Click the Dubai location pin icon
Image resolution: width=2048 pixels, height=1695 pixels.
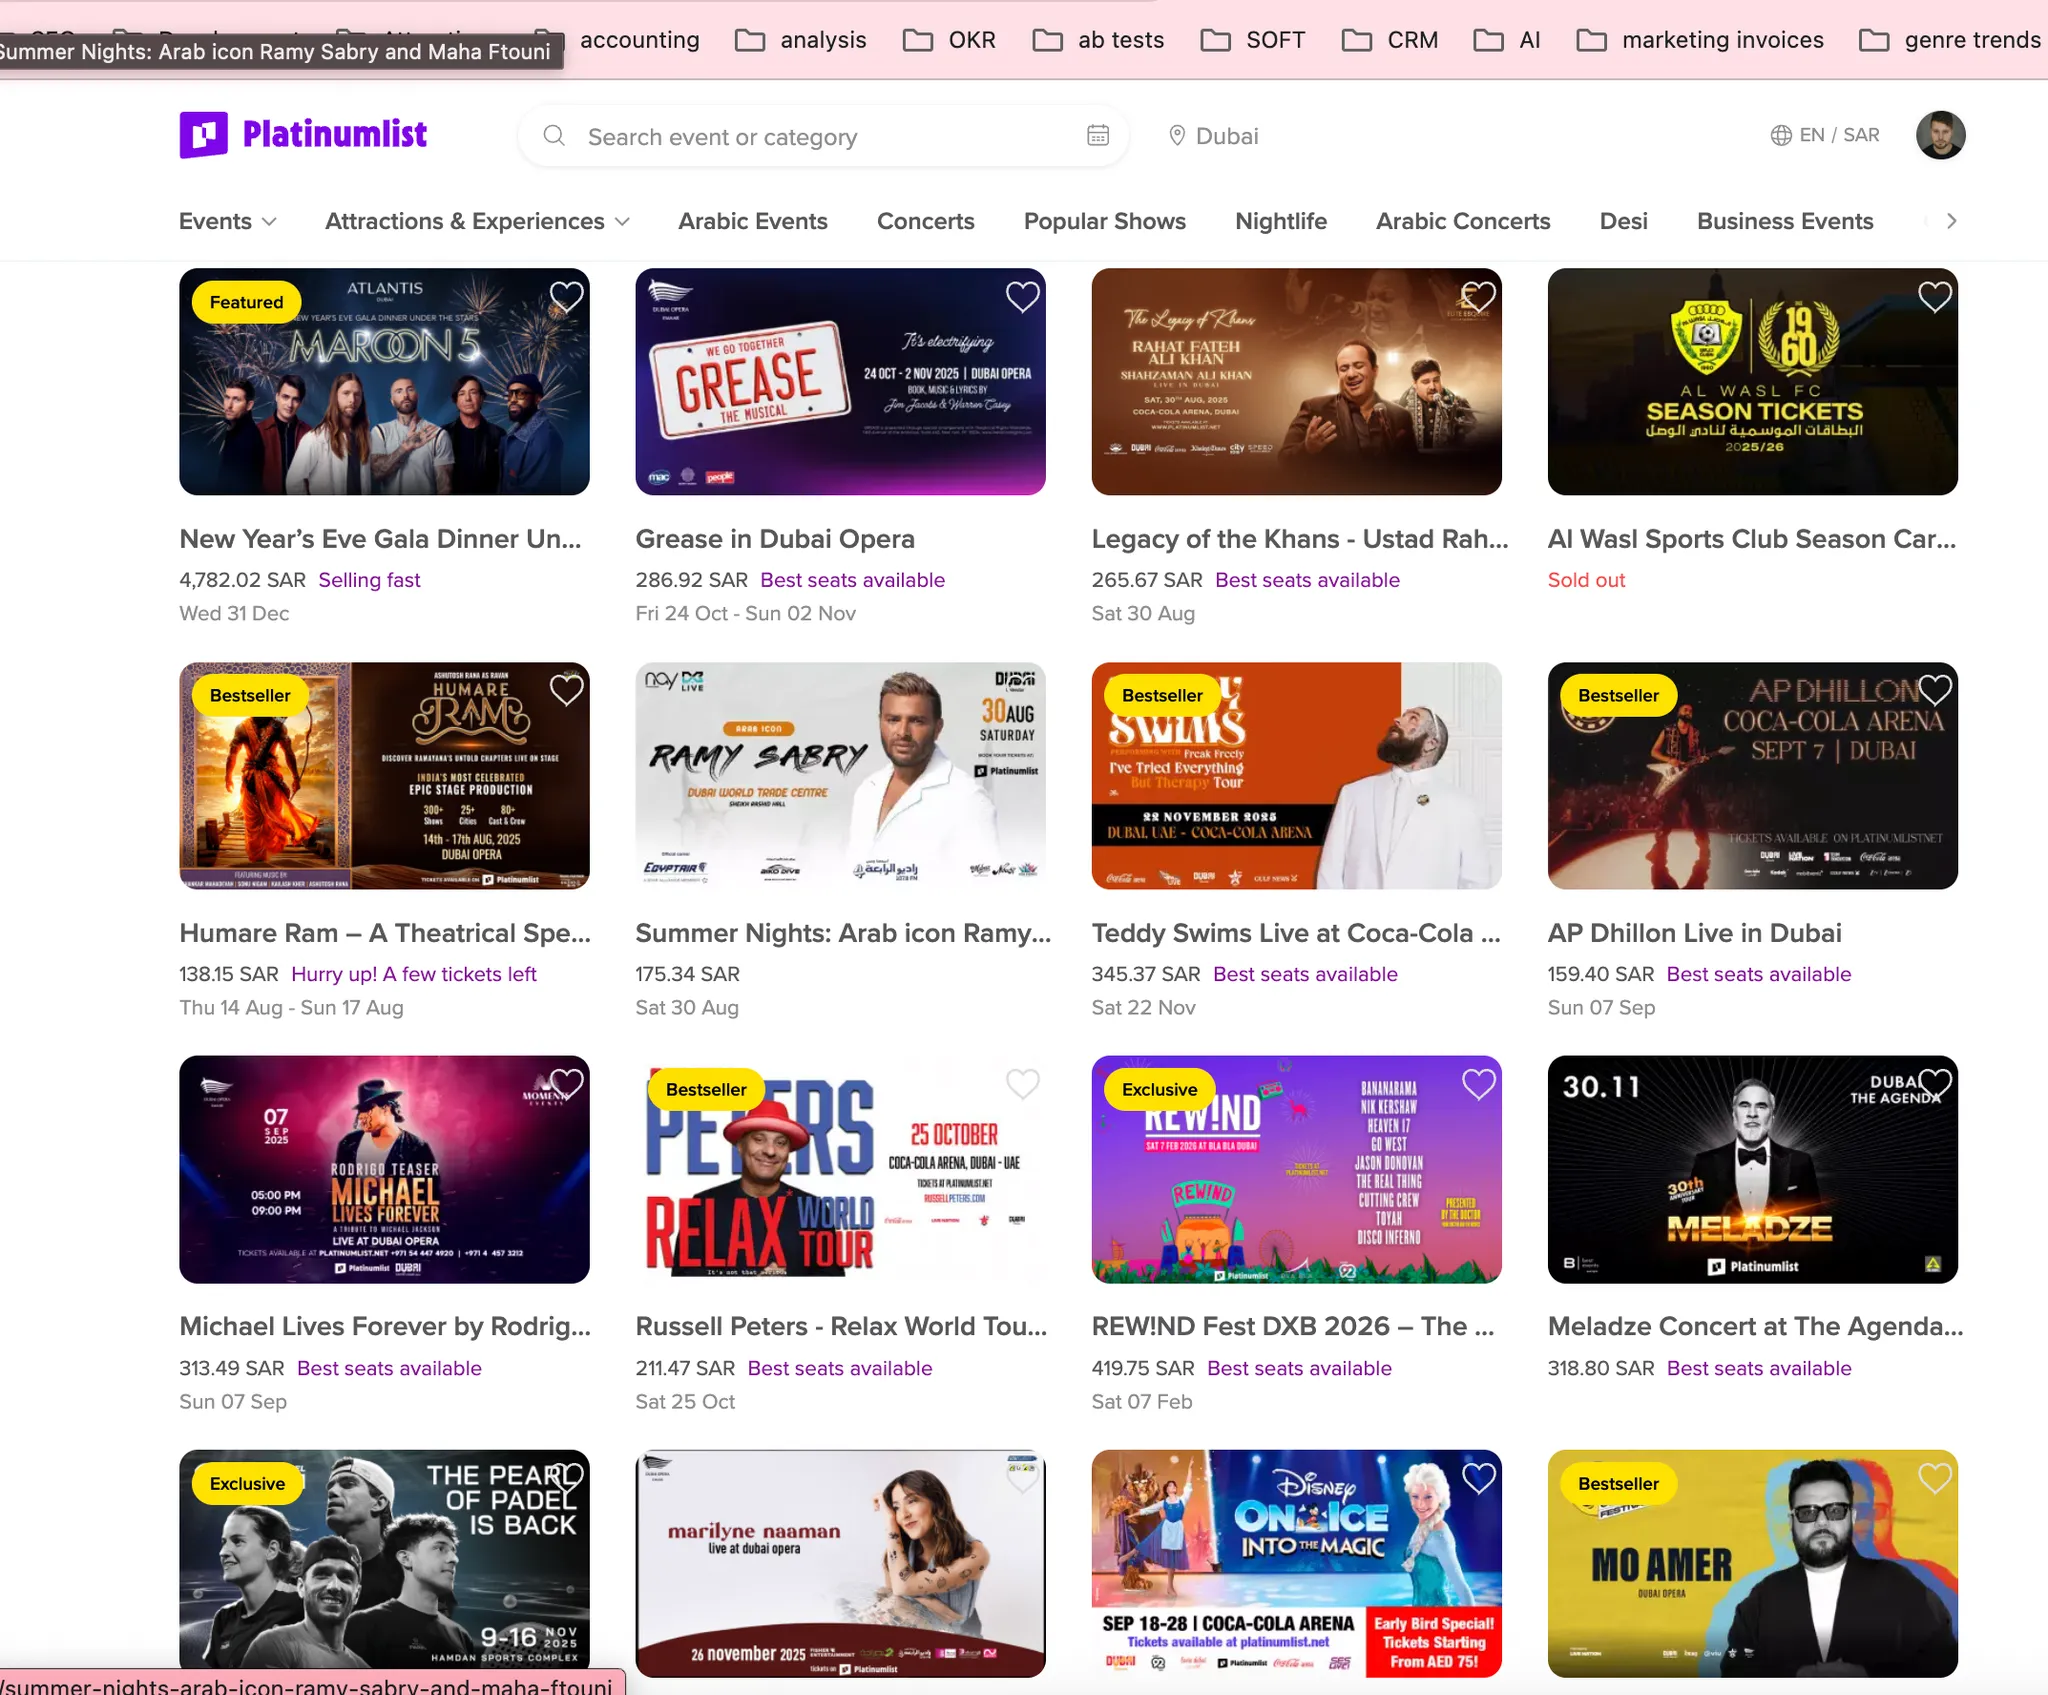click(x=1177, y=135)
